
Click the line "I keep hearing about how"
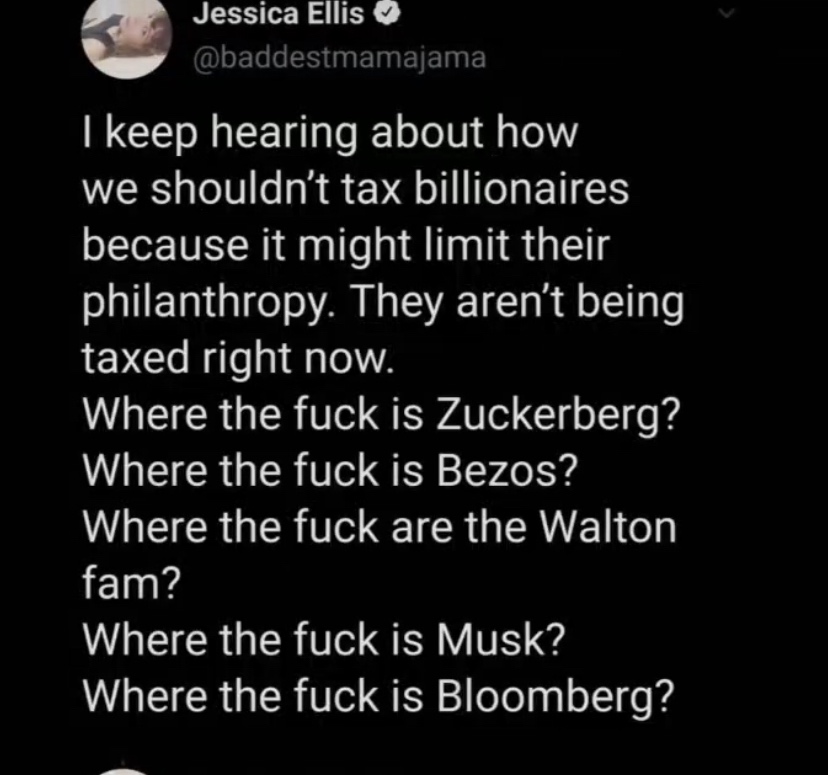[330, 135]
